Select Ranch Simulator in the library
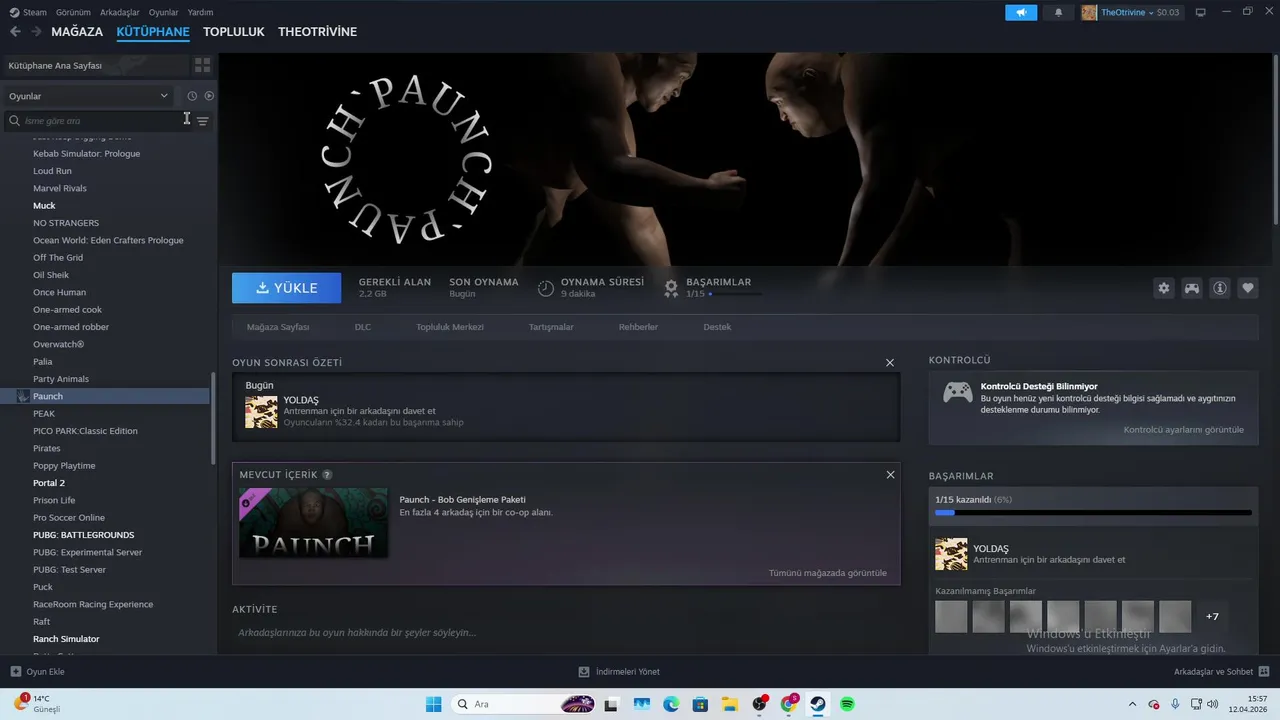1280x720 pixels. coord(66,639)
